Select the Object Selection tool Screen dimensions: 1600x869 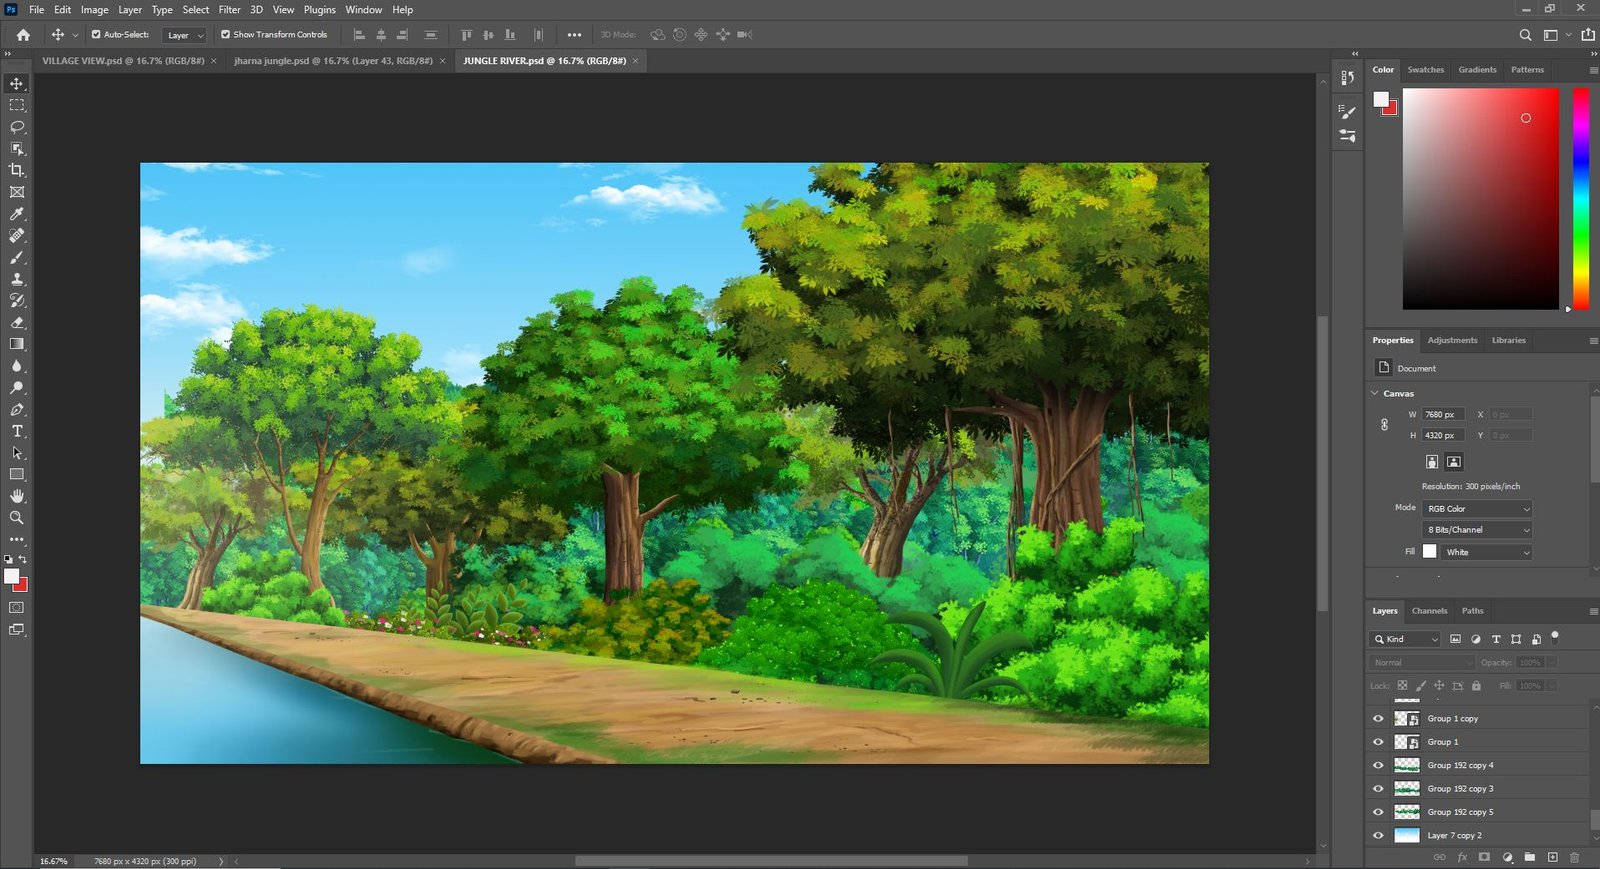point(17,149)
